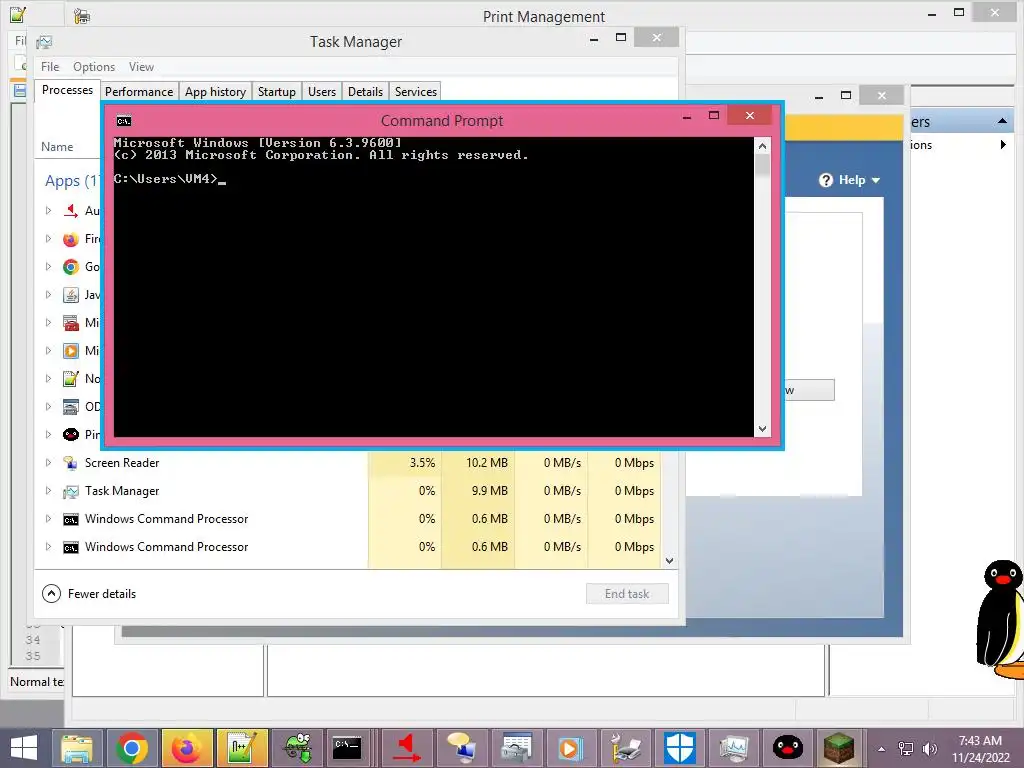Select the Task Manager process icon
Image resolution: width=1024 pixels, height=768 pixels.
(x=71, y=491)
